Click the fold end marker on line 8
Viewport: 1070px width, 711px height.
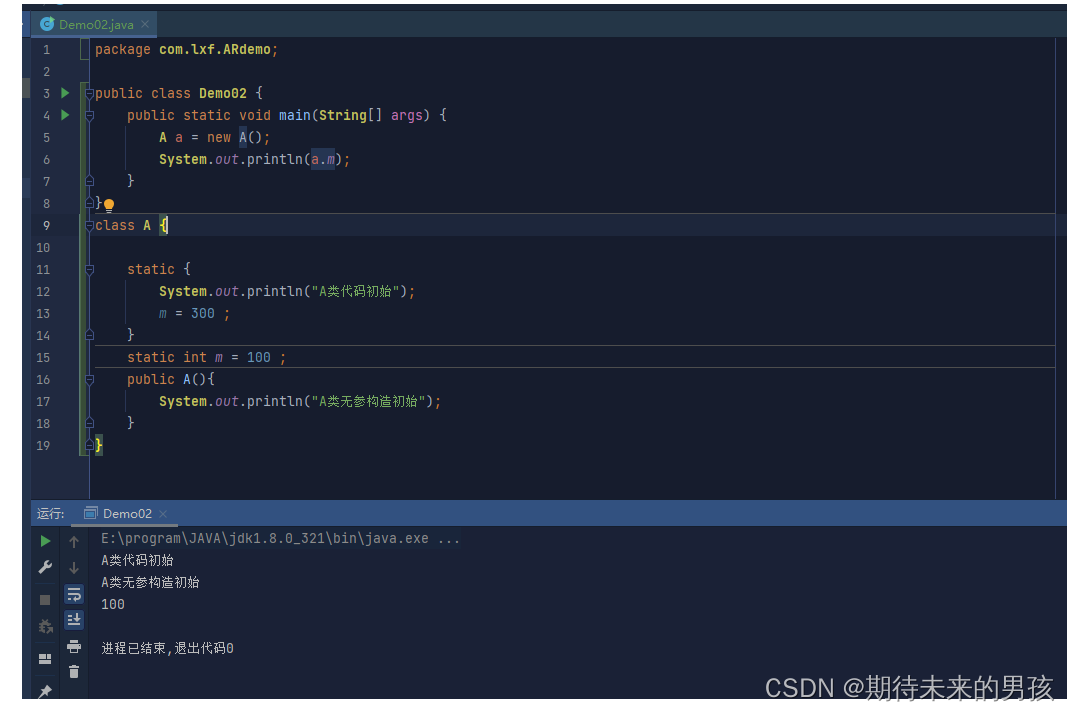click(89, 203)
